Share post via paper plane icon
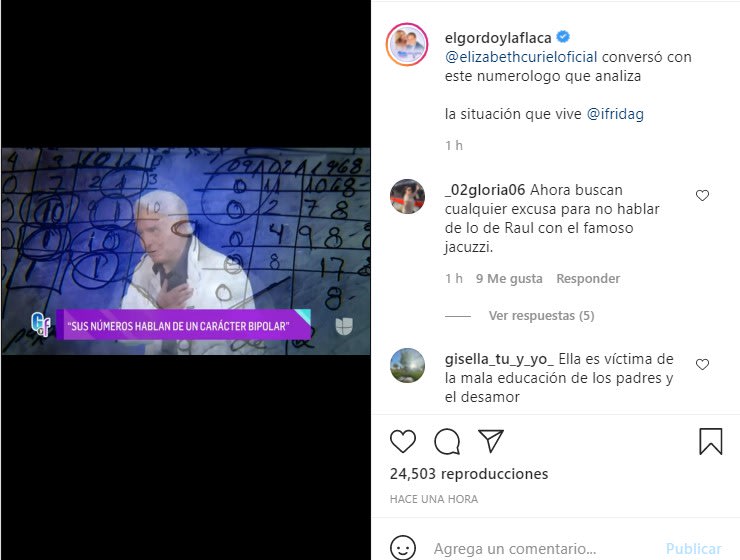Image resolution: width=740 pixels, height=560 pixels. [x=491, y=441]
